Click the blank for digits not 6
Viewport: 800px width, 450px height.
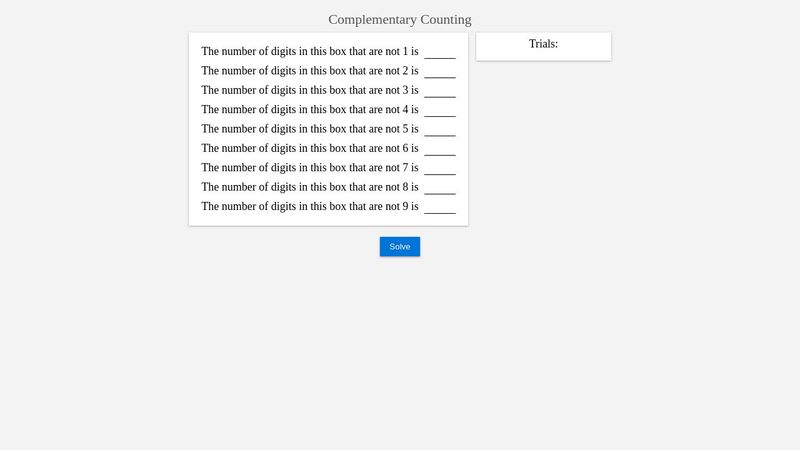click(x=440, y=149)
